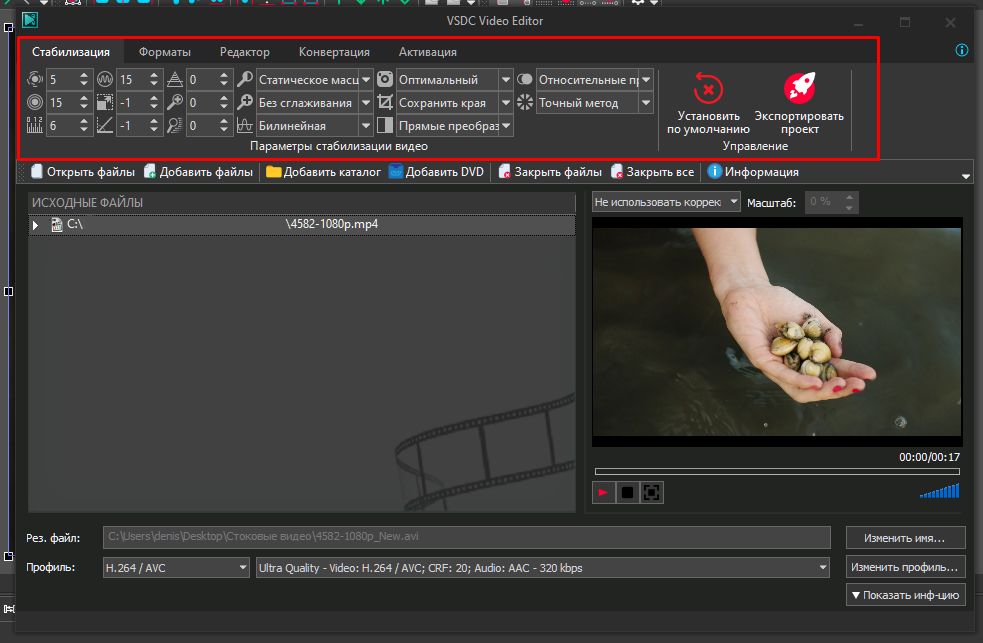Click the Рез. файл output path field
The height and width of the screenshot is (643, 983).
coord(466,537)
